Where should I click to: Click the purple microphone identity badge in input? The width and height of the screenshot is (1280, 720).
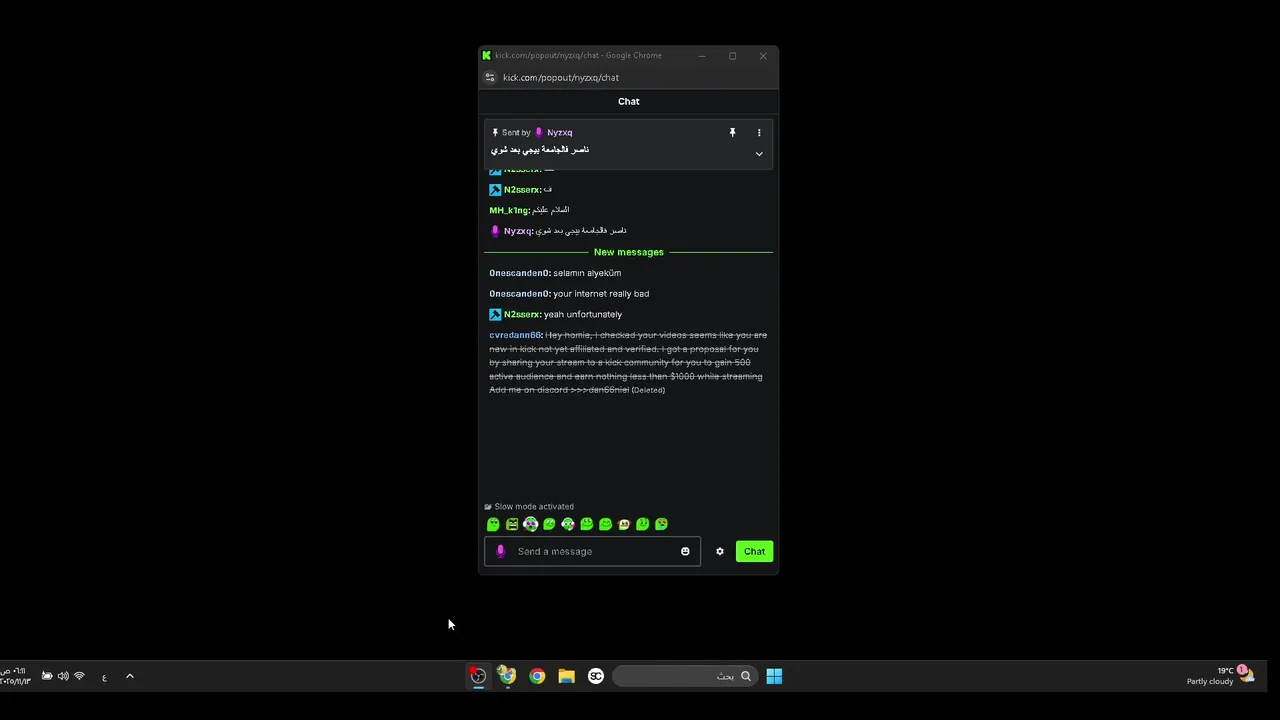501,551
